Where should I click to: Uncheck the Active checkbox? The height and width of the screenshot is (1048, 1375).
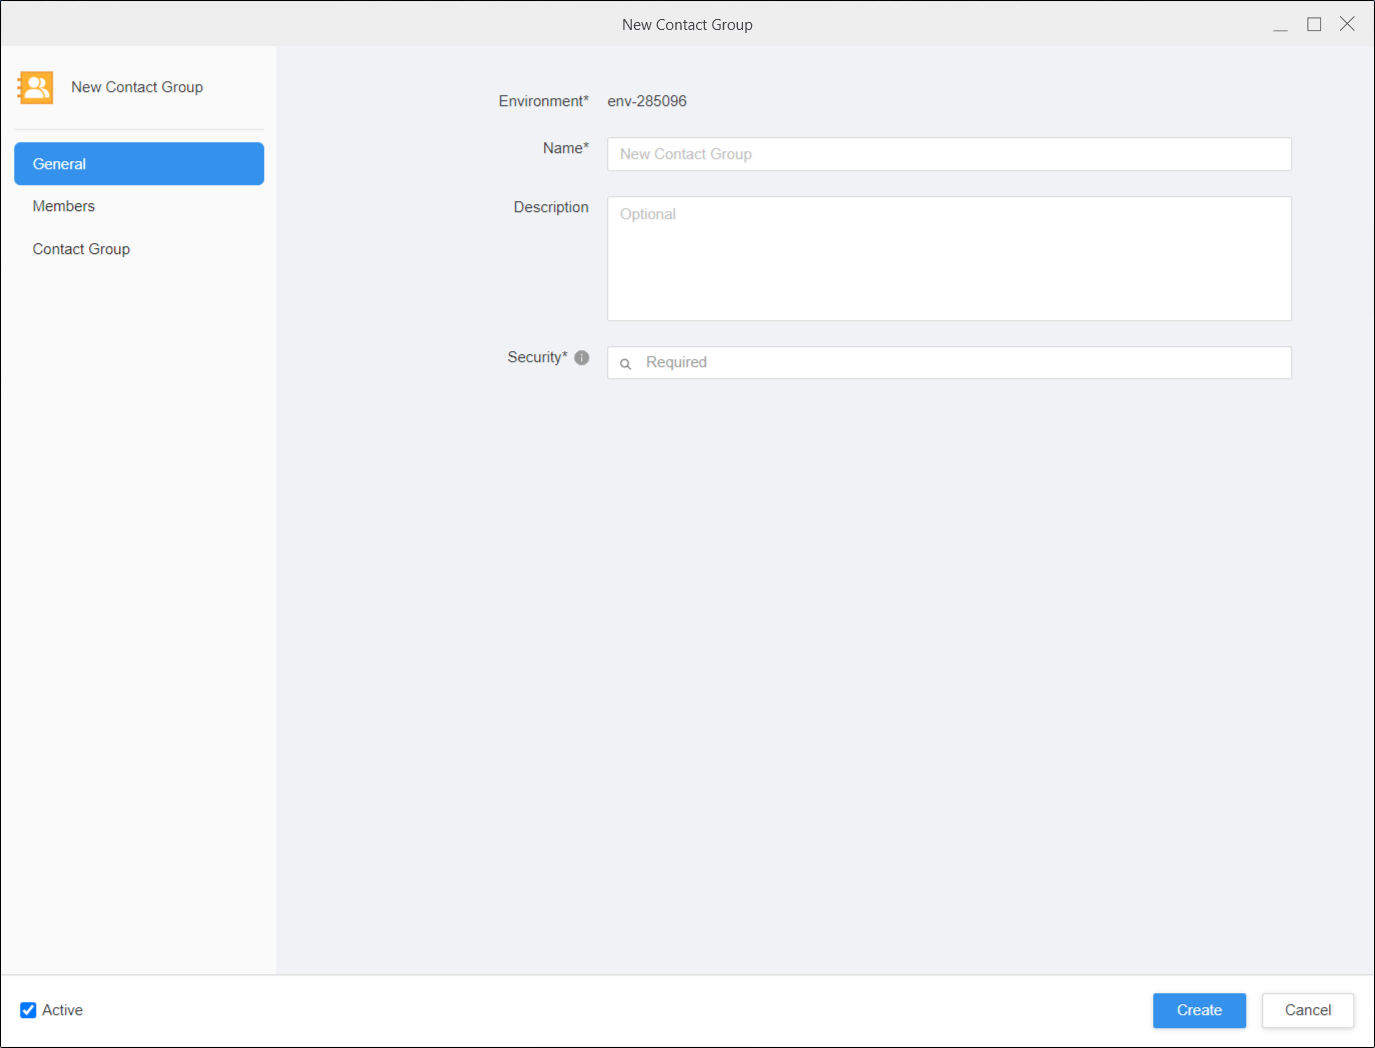click(28, 1010)
